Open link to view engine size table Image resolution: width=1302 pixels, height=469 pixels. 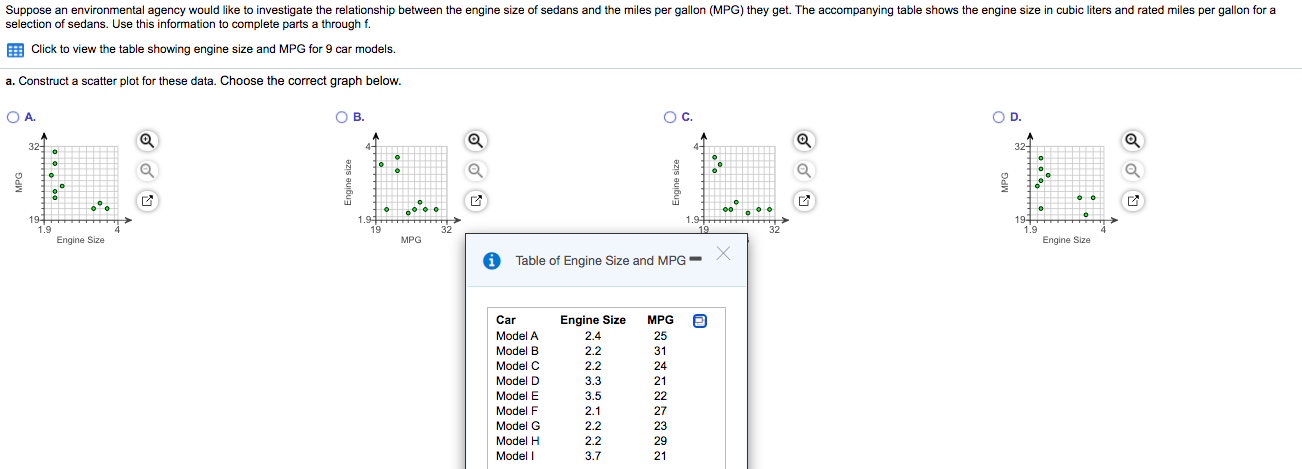213,49
